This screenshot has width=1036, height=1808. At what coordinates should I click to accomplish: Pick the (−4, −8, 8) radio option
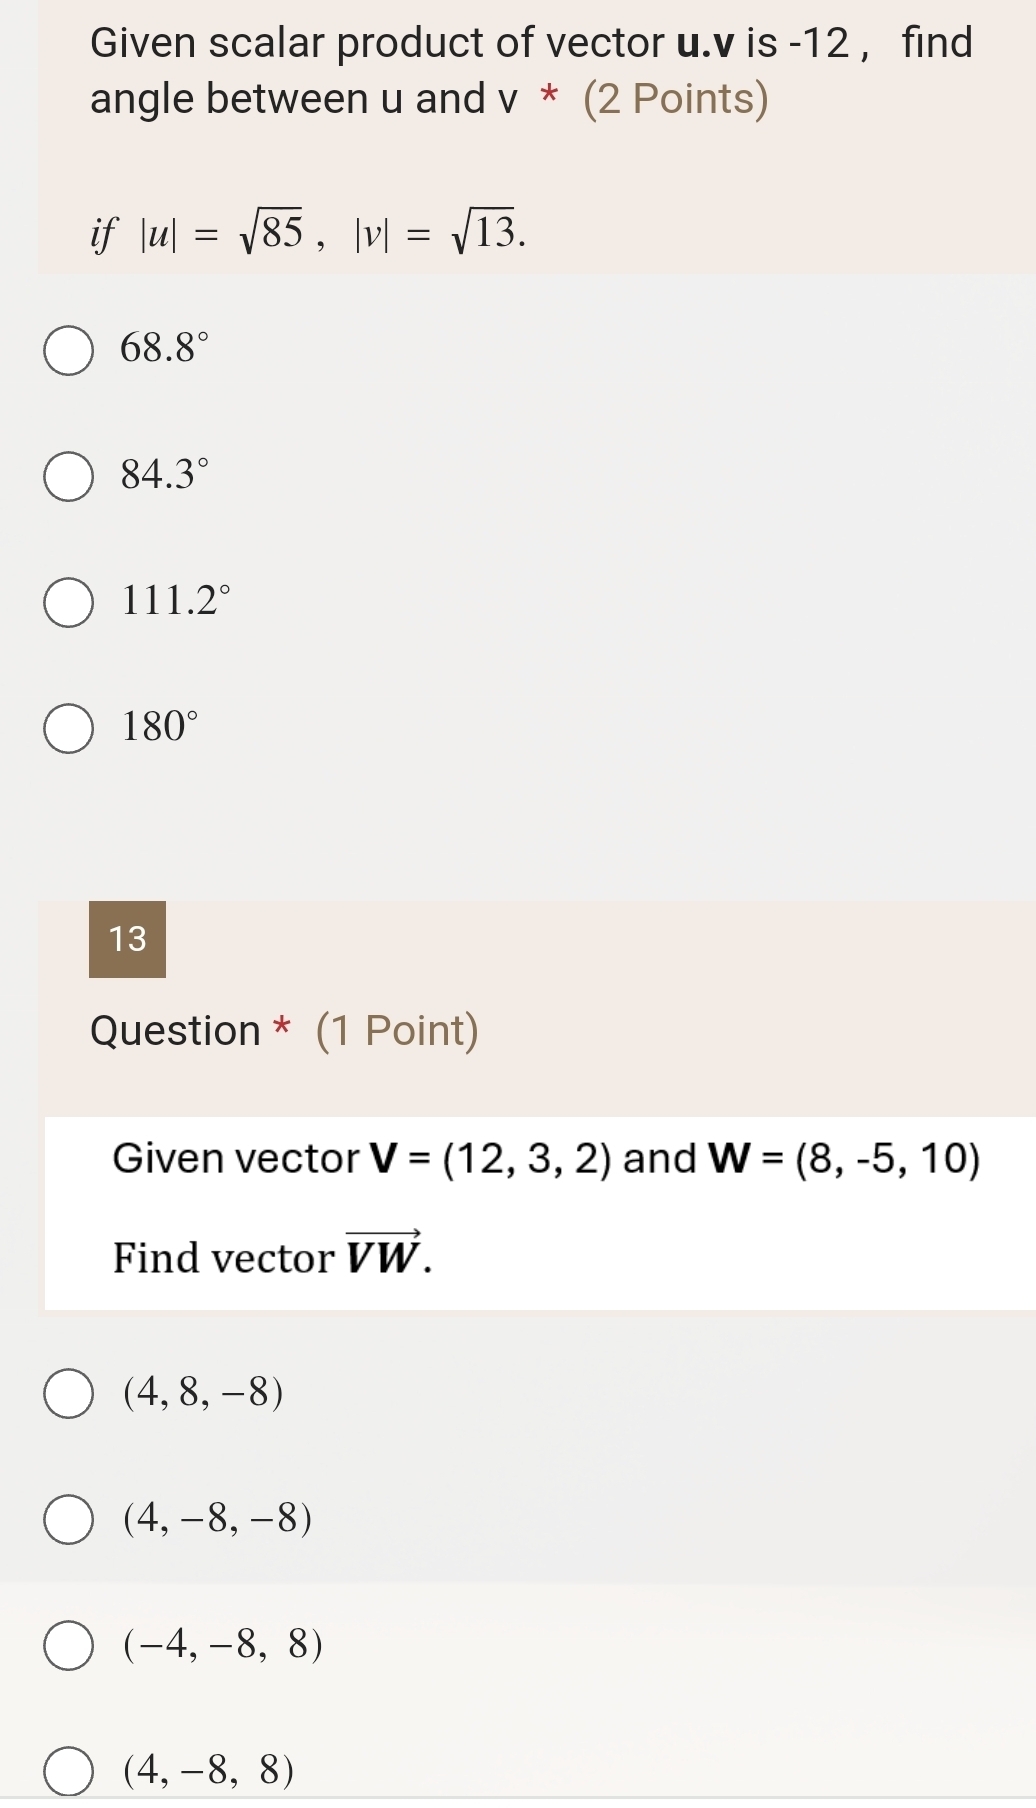pos(68,1646)
